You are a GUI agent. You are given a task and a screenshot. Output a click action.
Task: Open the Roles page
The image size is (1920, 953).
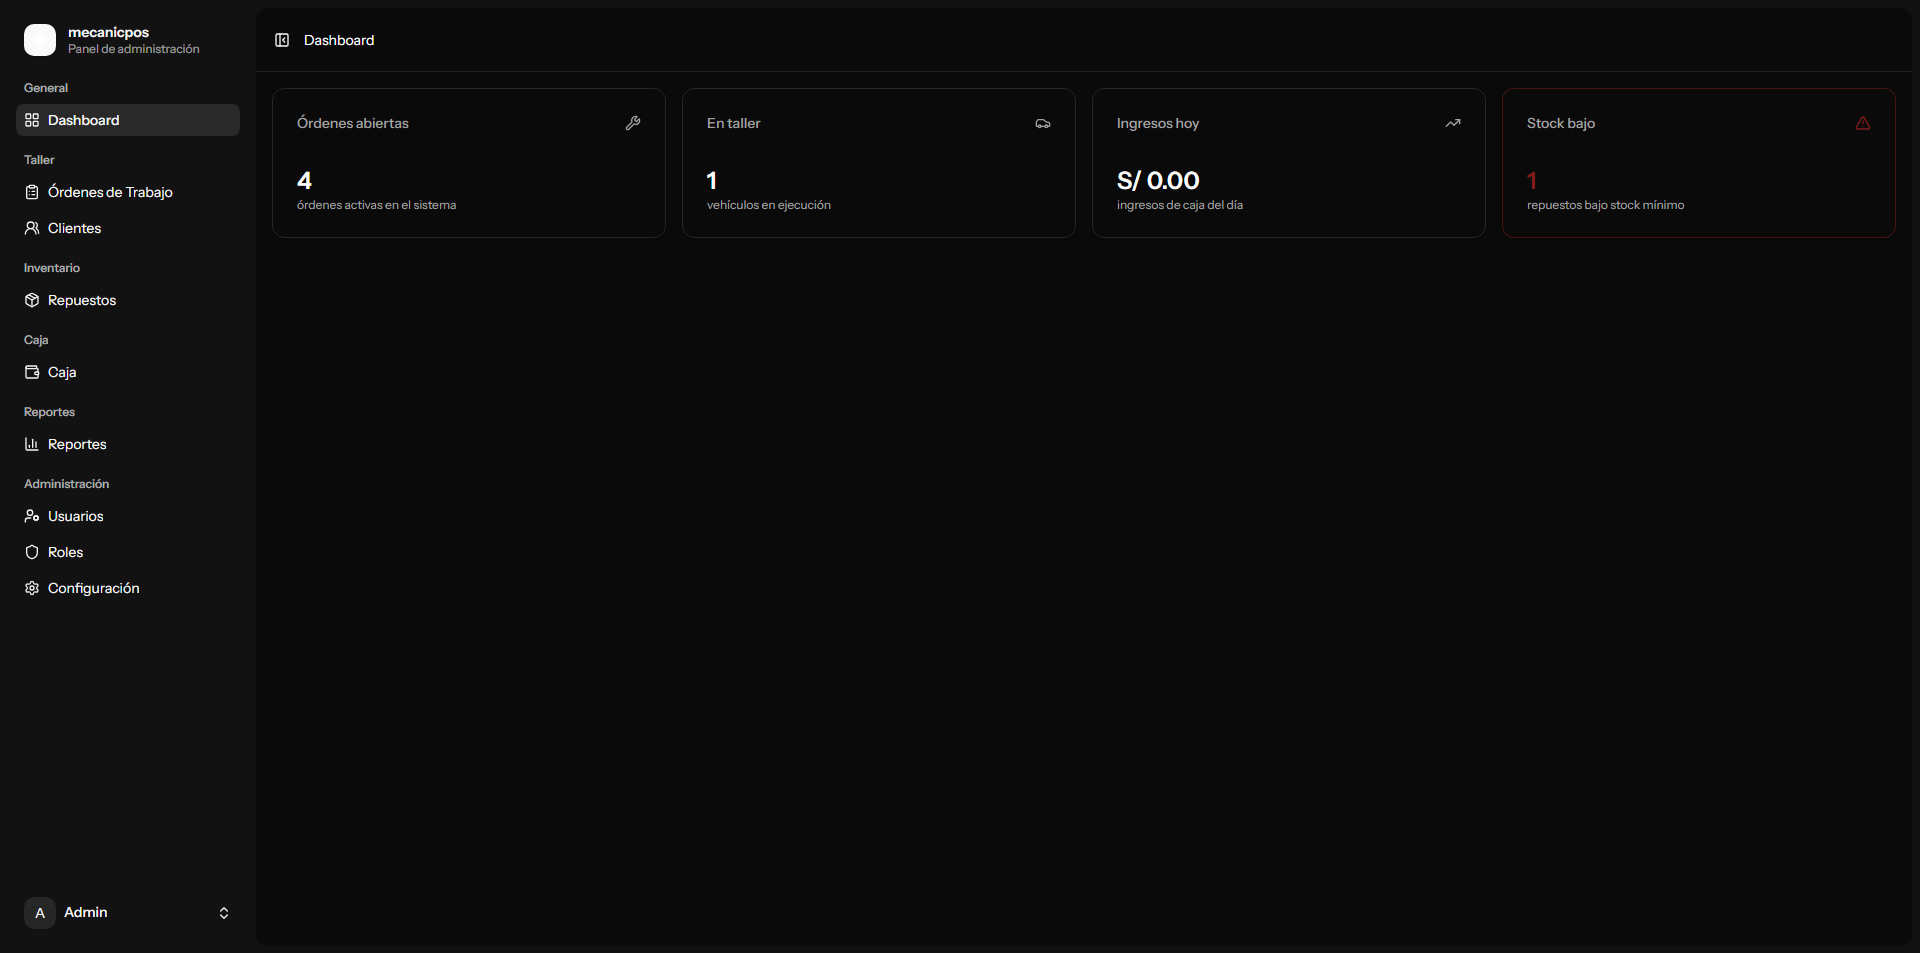tap(128, 552)
